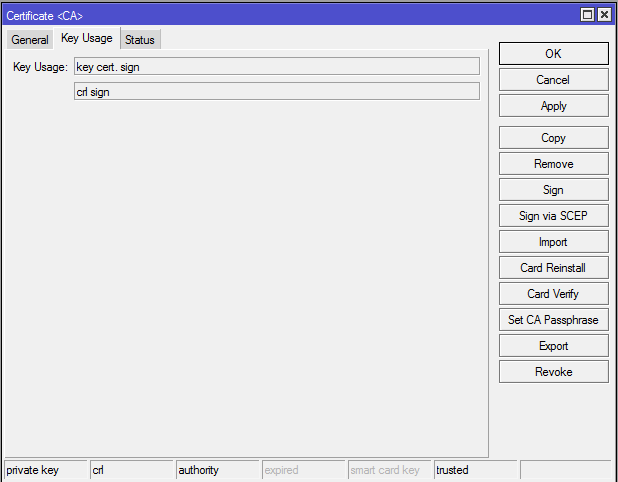Viewport: 618px width, 482px height.
Task: Remove the CA certificate
Action: pos(553,164)
